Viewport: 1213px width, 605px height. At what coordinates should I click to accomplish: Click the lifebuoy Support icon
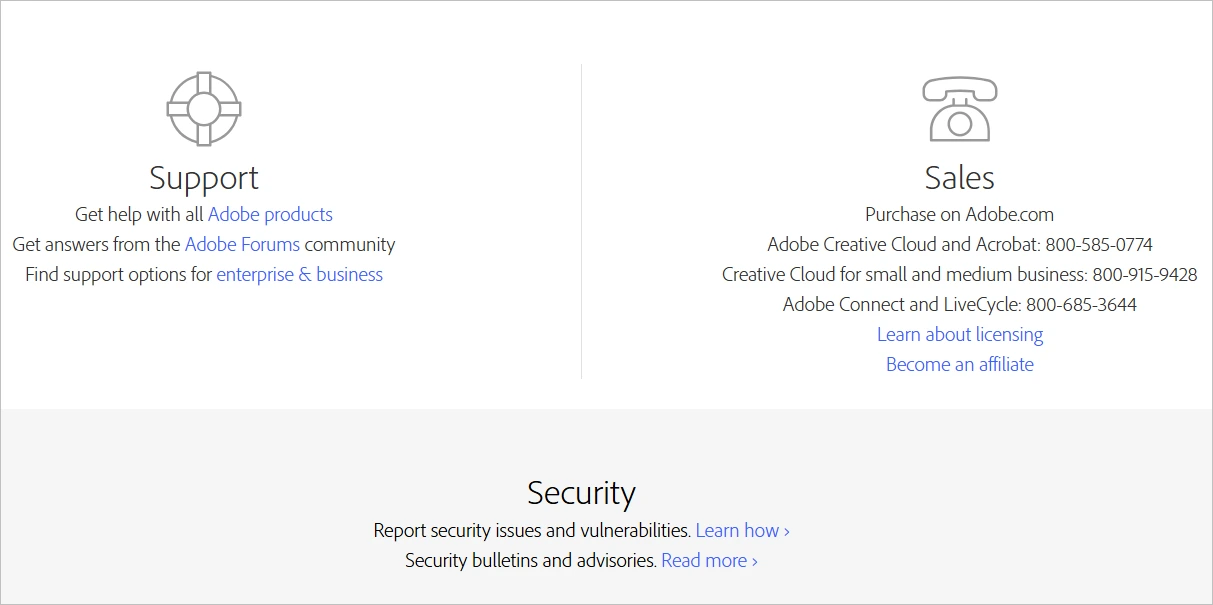[x=204, y=108]
